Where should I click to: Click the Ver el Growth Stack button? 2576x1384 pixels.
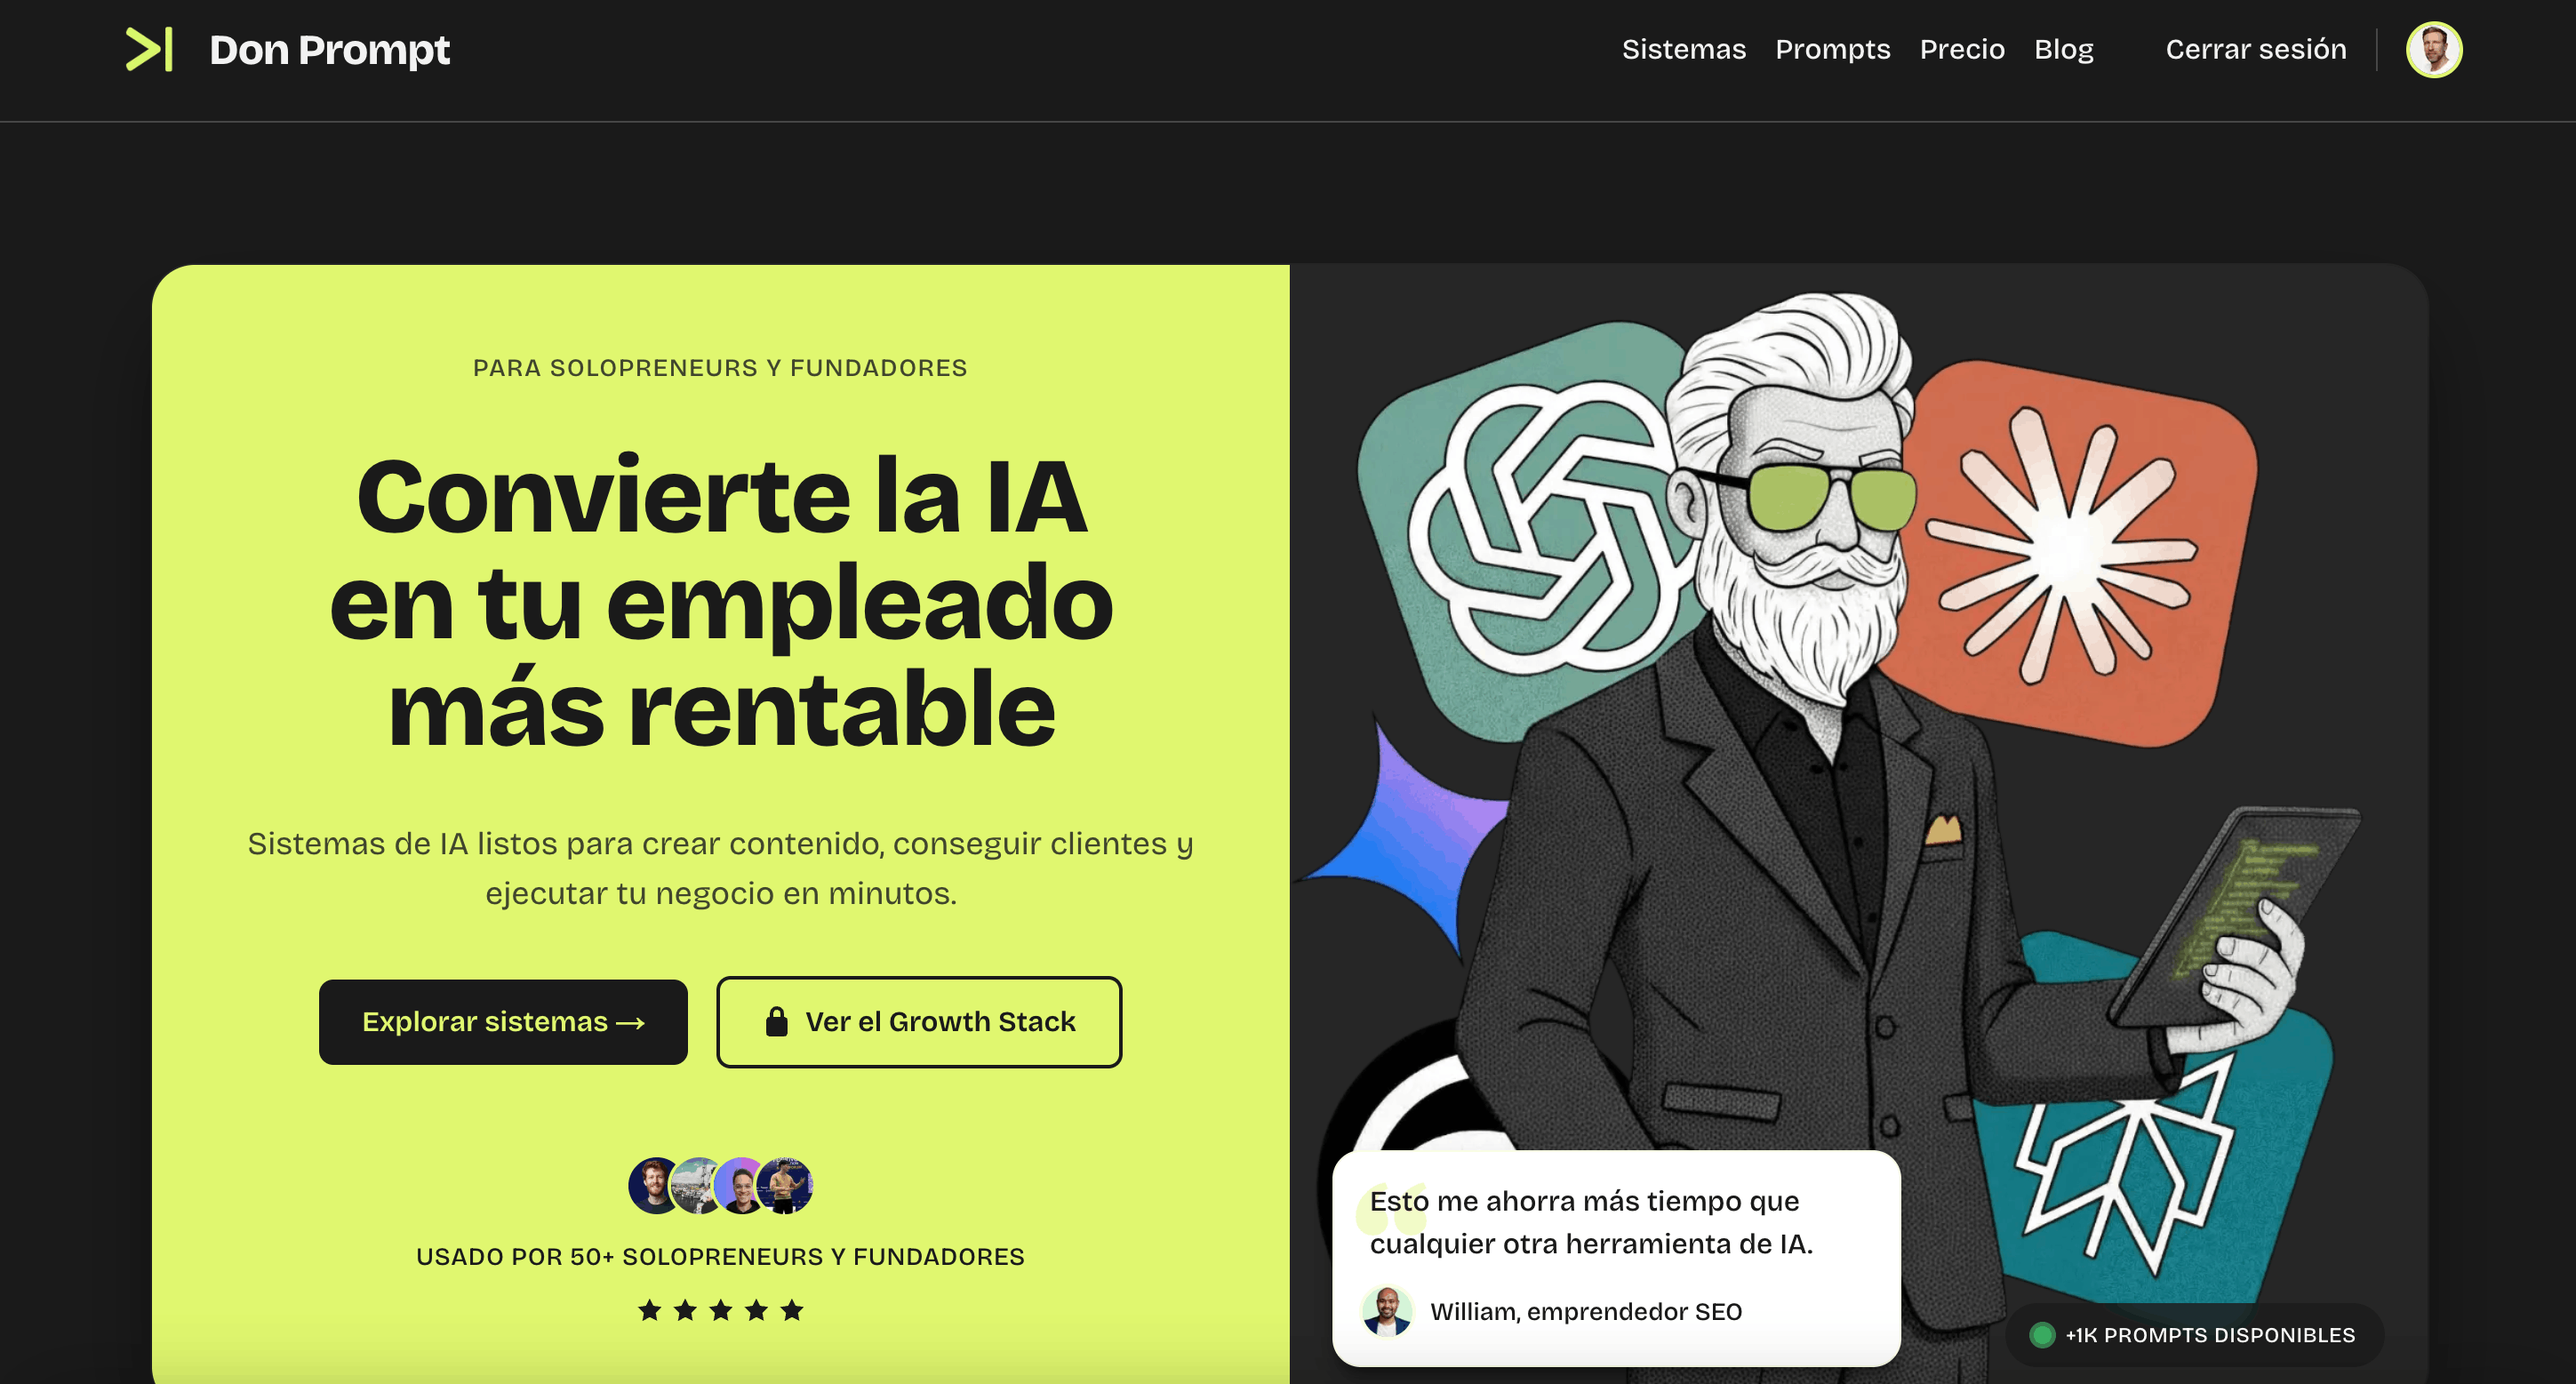919,1021
